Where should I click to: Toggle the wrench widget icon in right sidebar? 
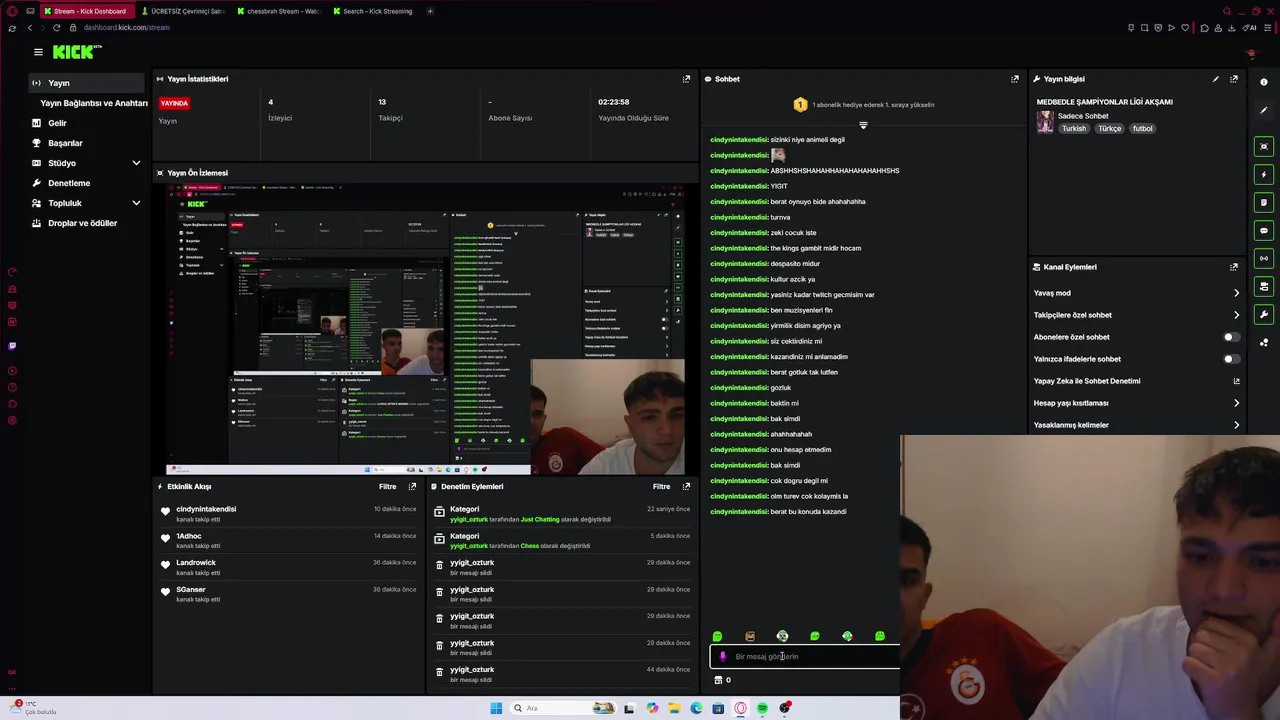(x=1264, y=314)
